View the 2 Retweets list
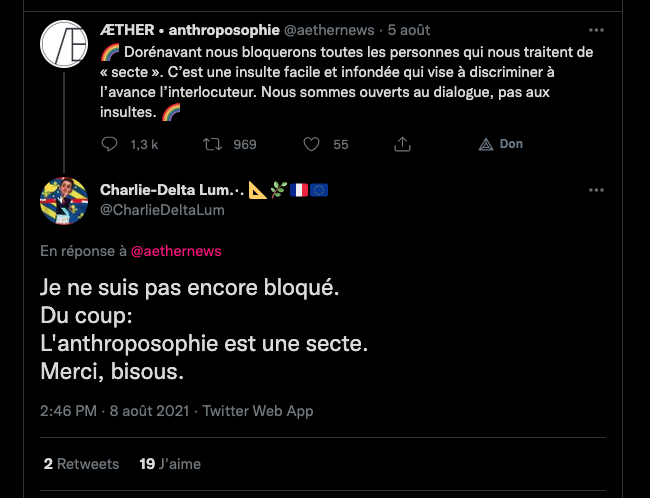650x498 pixels. (x=81, y=464)
